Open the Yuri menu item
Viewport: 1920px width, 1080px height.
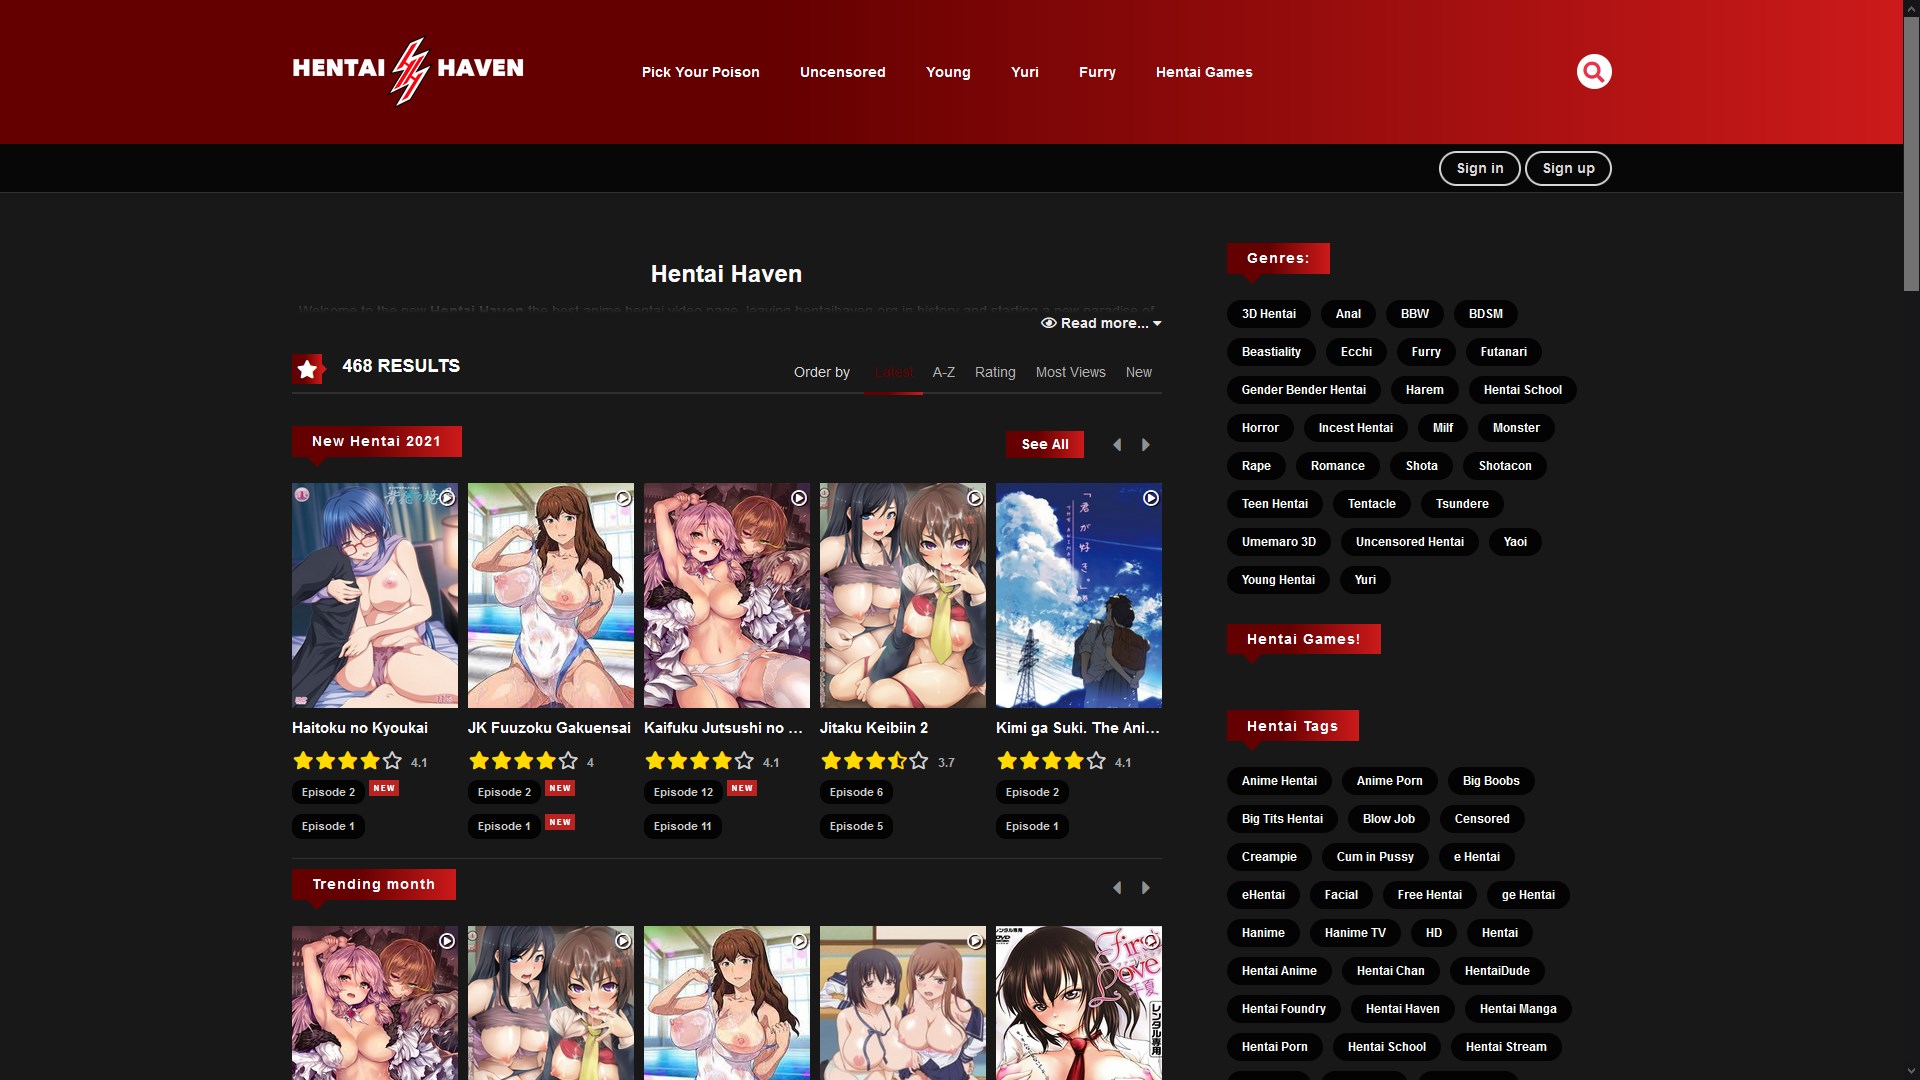pos(1024,72)
